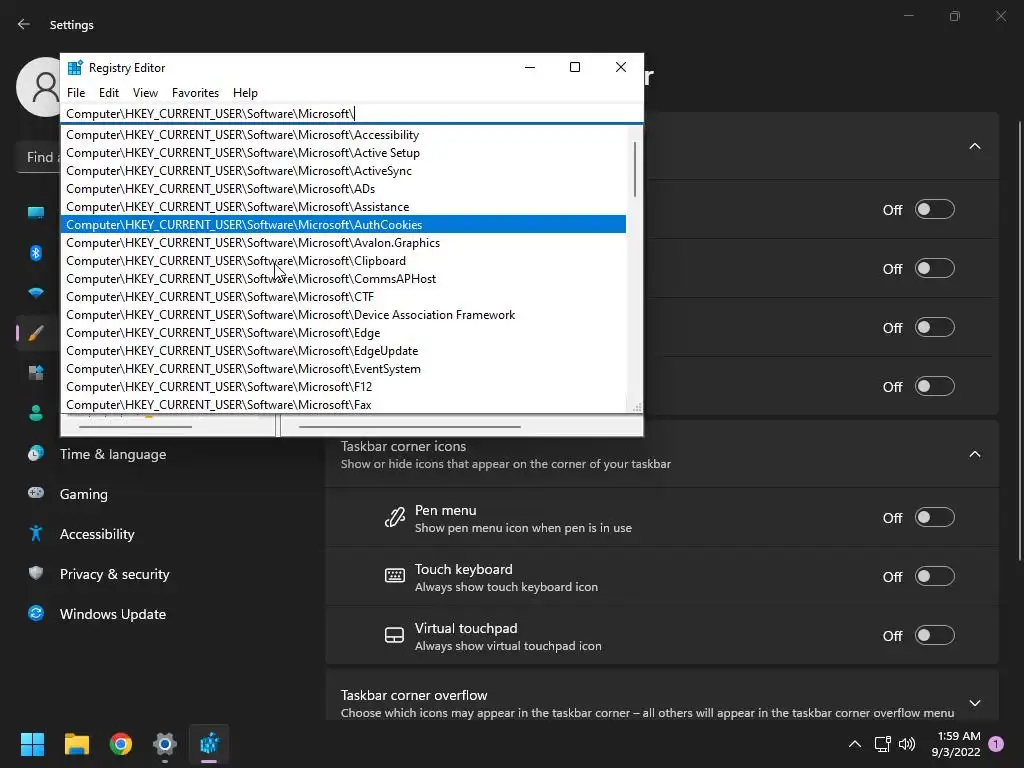Click the Windows Update sync icon
Screen dimensions: 1024x768
click(x=36, y=613)
